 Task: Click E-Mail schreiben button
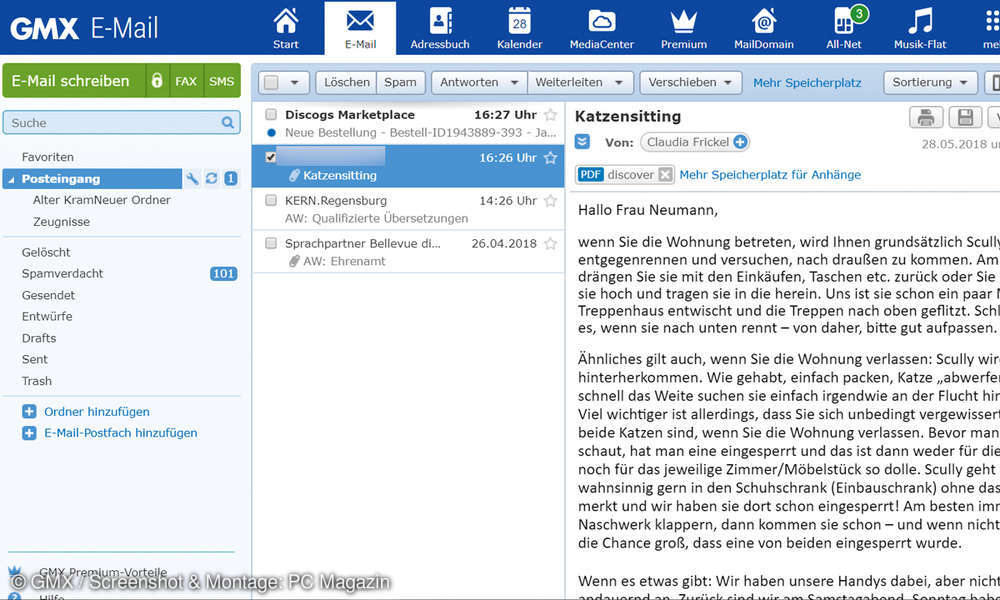[x=74, y=80]
